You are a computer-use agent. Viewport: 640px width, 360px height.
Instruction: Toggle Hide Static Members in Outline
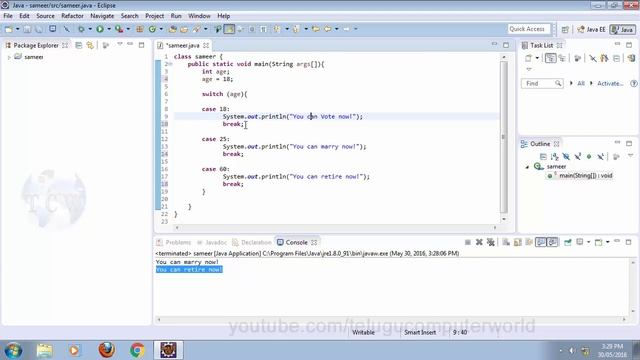pyautogui.click(x=577, y=156)
